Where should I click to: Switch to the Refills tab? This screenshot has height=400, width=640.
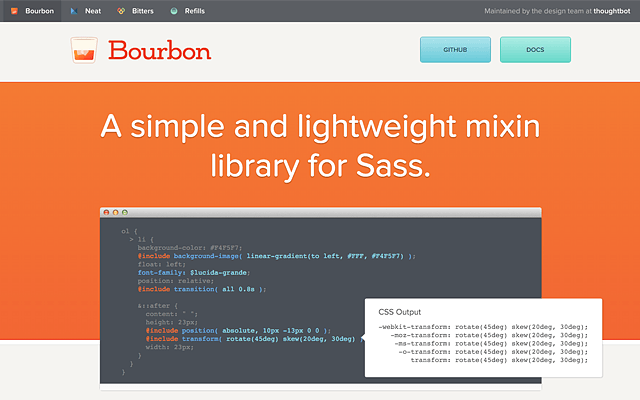(187, 11)
